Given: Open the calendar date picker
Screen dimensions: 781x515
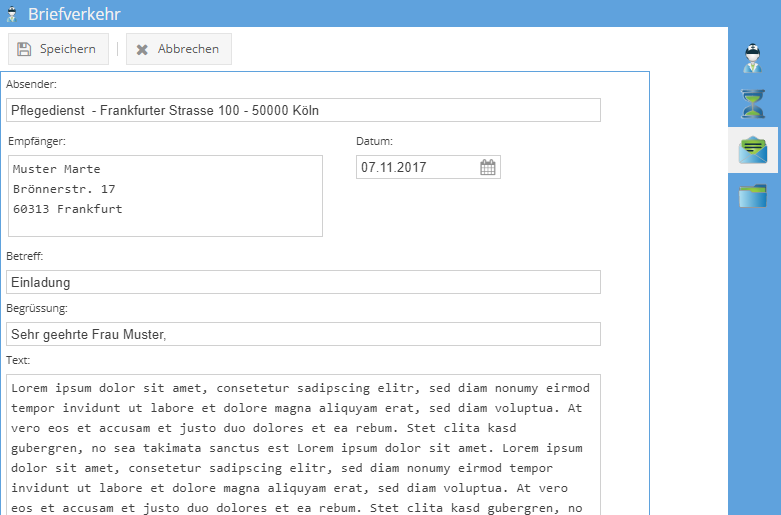Looking at the screenshot, I should pyautogui.click(x=488, y=168).
